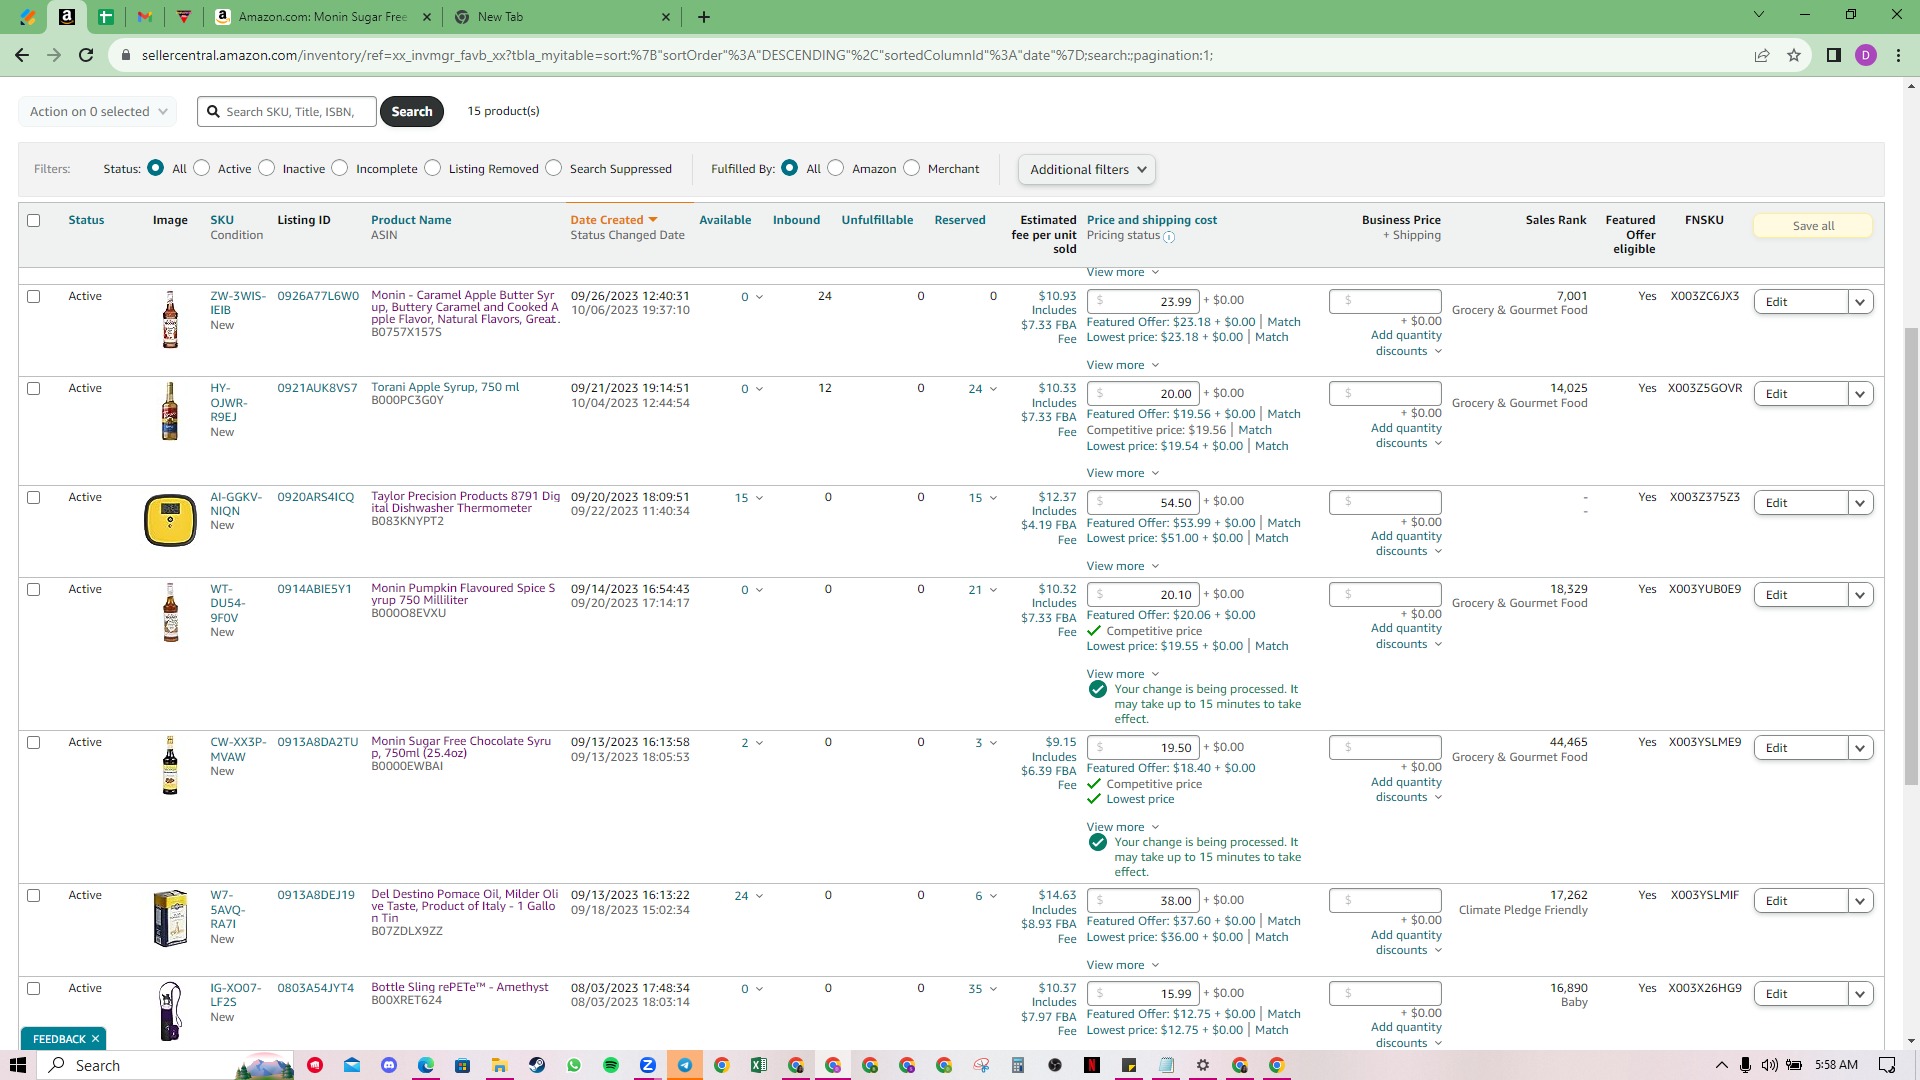Click Edit for Monin Pumpkin Spice Syrup row
The image size is (1920, 1080).
point(1801,595)
